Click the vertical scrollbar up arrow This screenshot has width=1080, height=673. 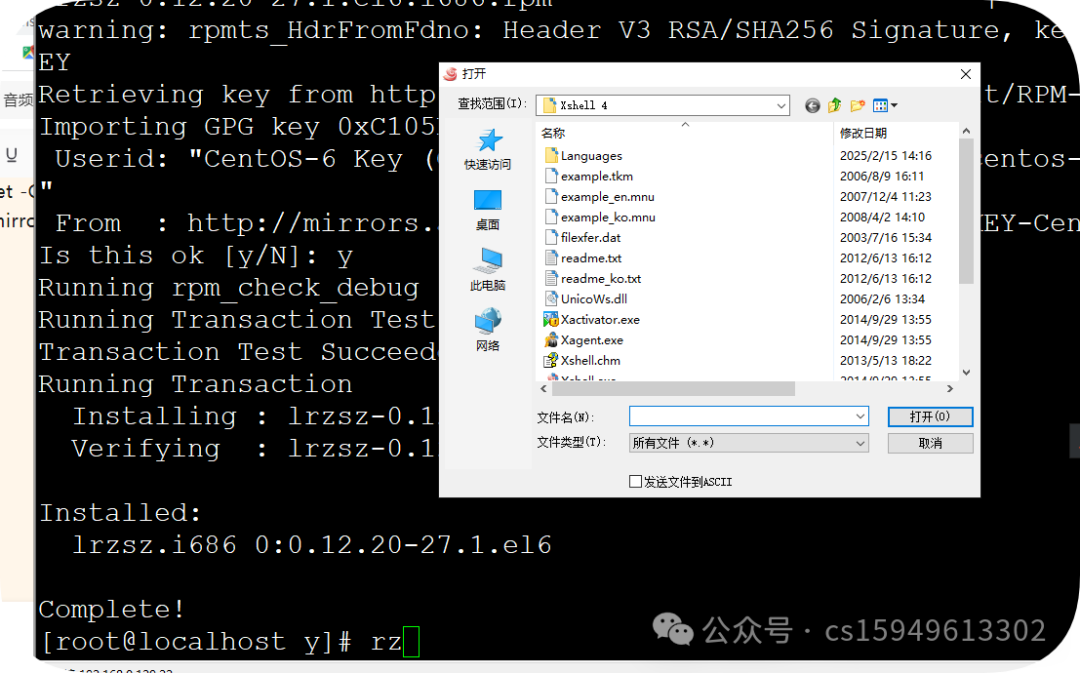click(966, 131)
